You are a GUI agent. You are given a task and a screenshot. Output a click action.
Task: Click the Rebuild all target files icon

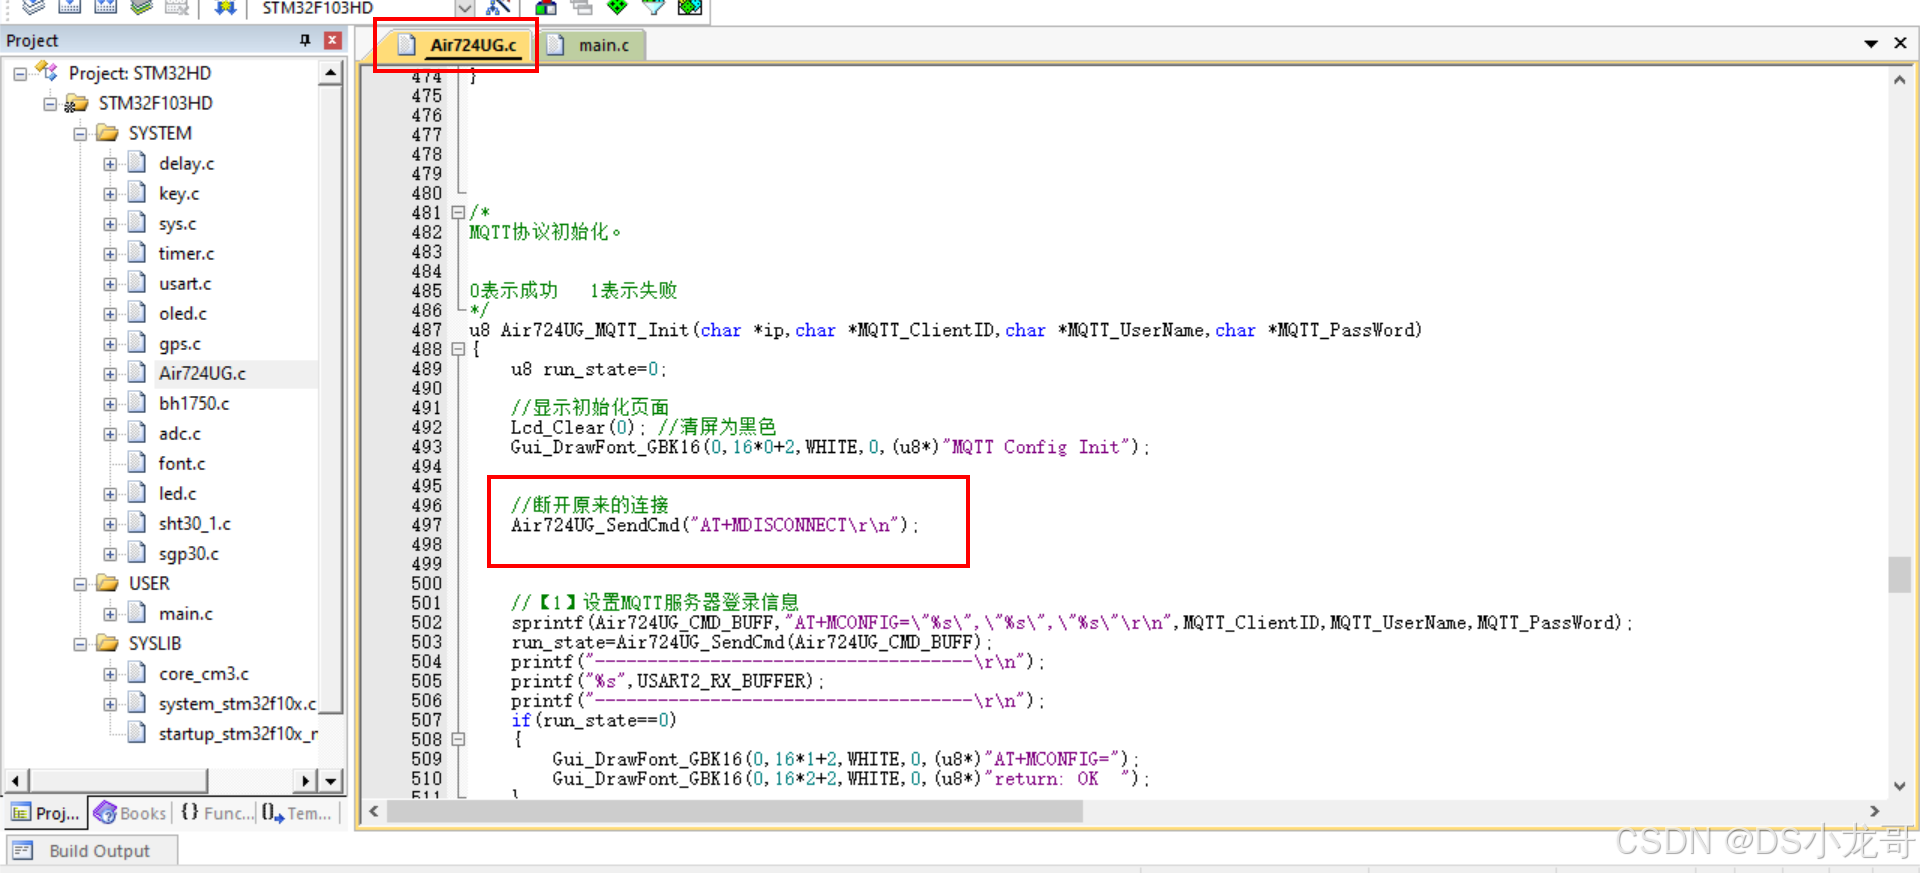pos(105,8)
